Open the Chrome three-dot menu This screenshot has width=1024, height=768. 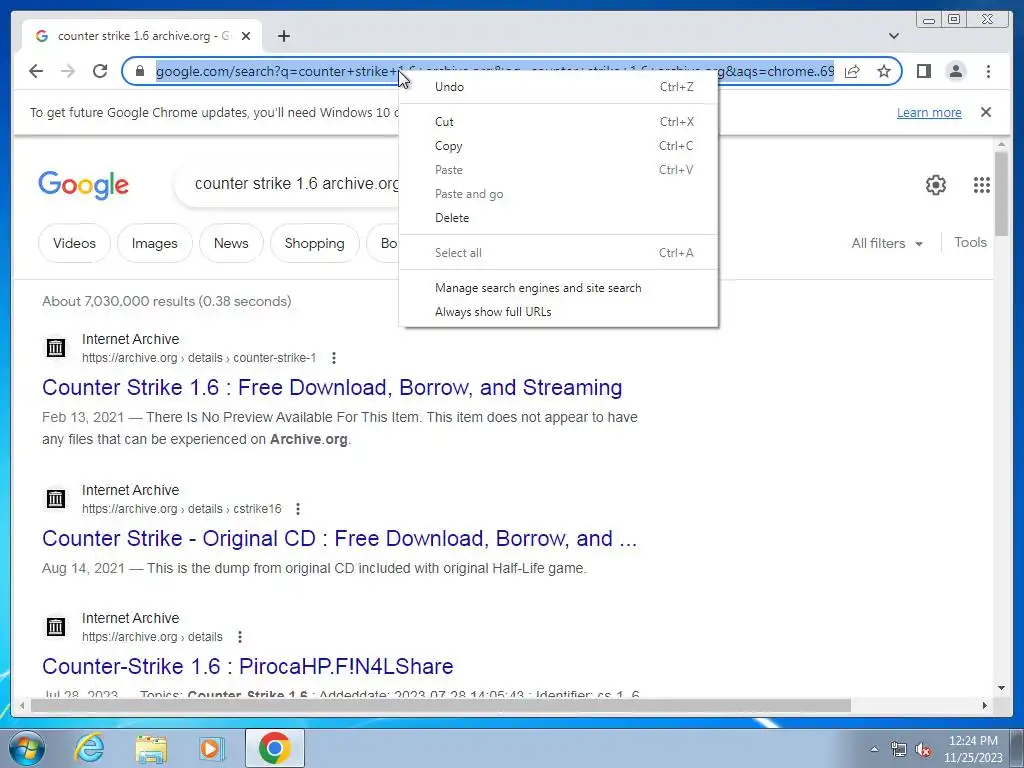[988, 71]
